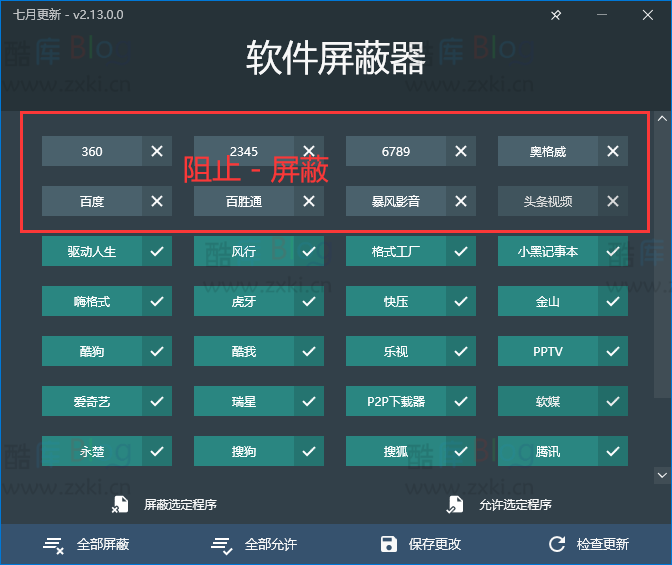Toggle the checkmark beside P2P下载器

click(x=461, y=401)
